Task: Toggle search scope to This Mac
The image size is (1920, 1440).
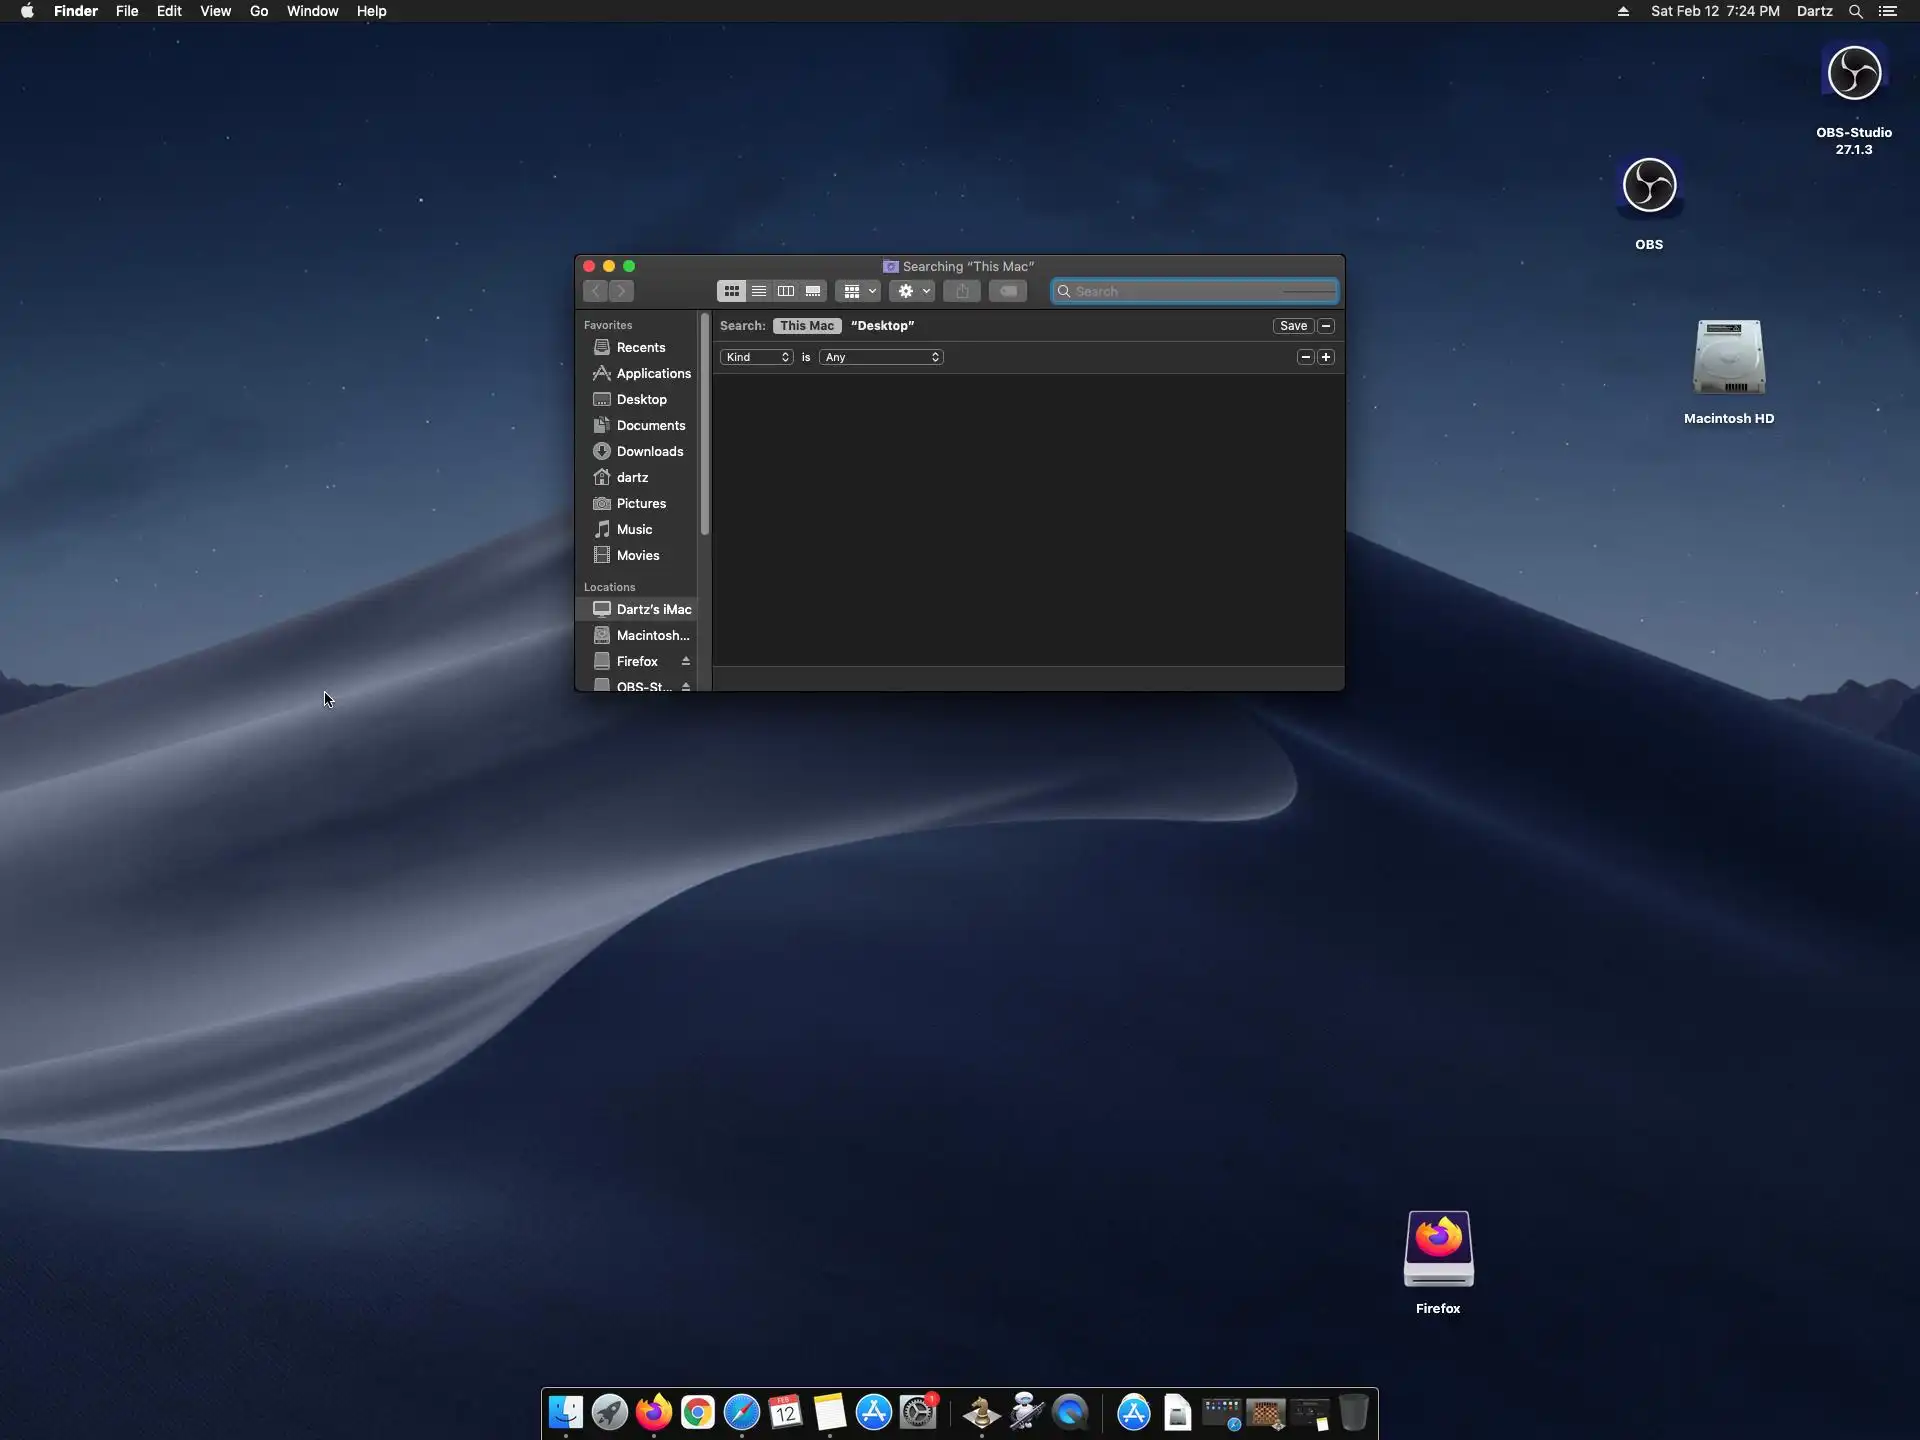Action: (x=806, y=326)
